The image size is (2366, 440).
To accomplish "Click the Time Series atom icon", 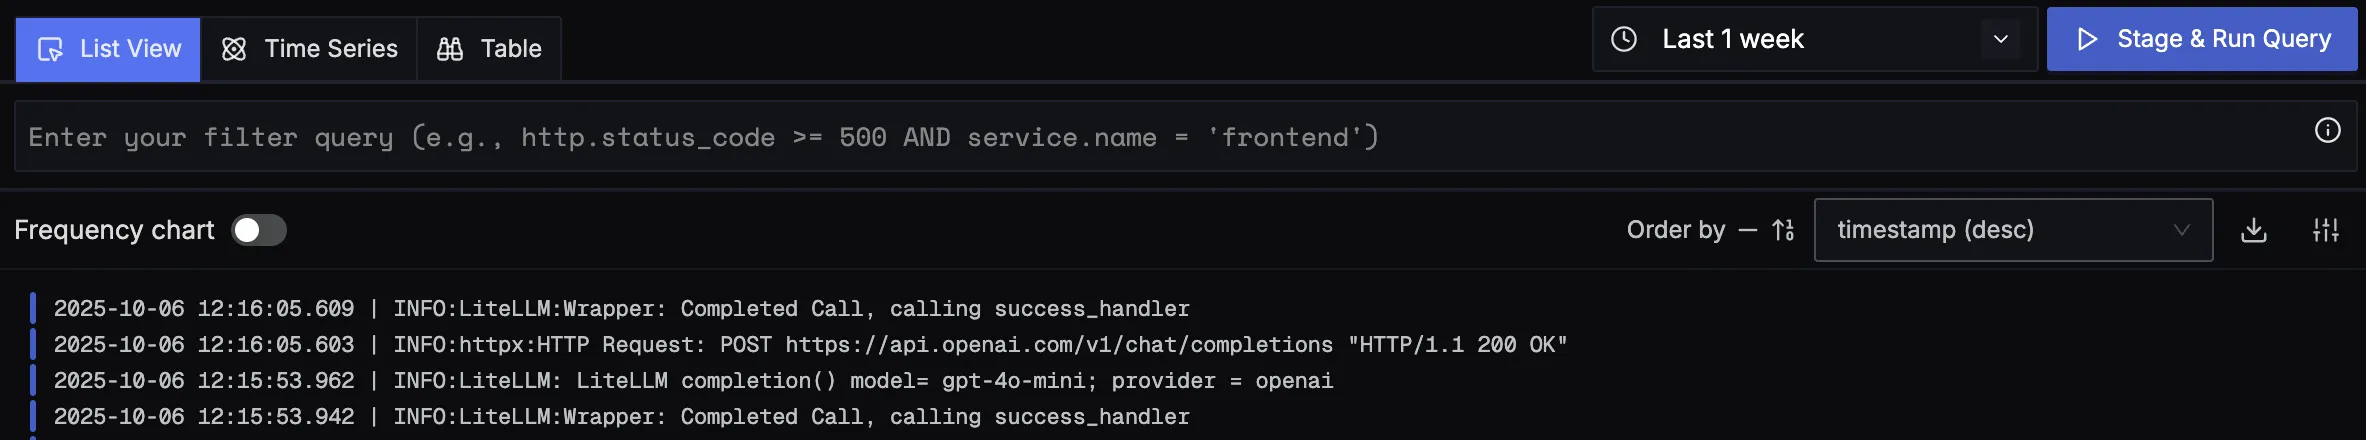I will pyautogui.click(x=234, y=49).
